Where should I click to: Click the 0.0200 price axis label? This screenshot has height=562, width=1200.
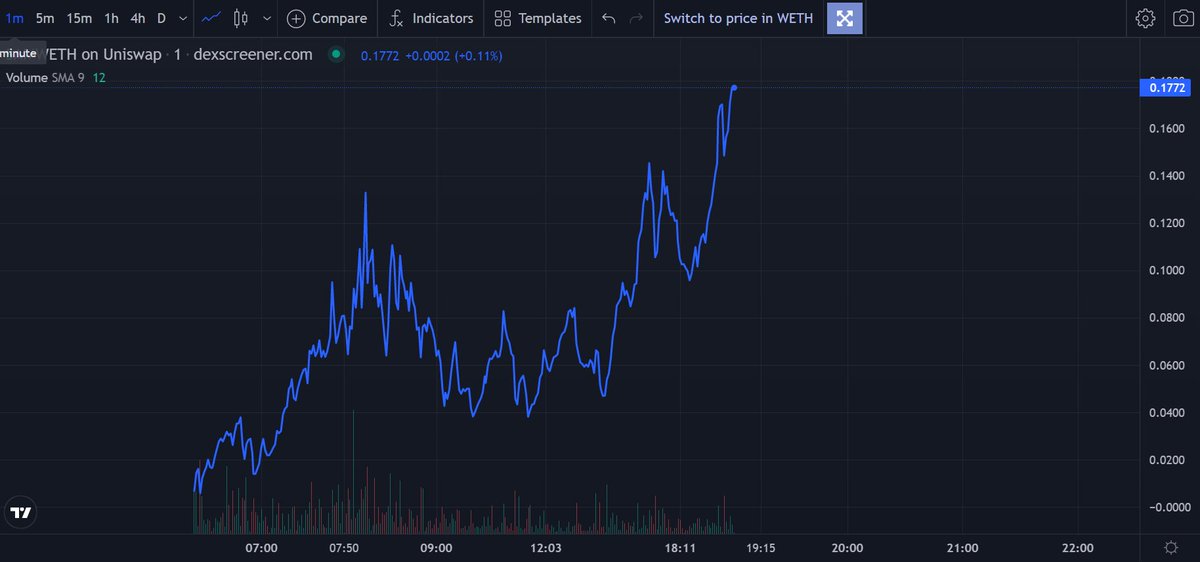[x=1168, y=460]
